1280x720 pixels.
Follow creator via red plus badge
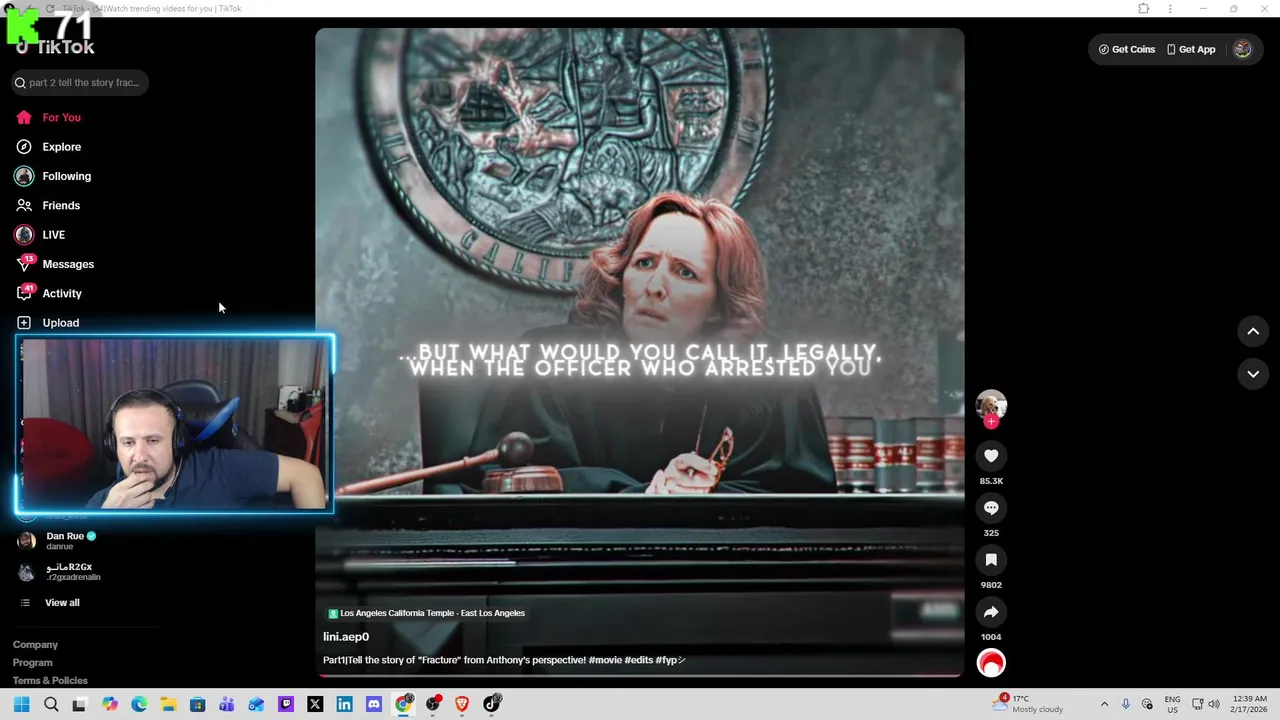(991, 422)
